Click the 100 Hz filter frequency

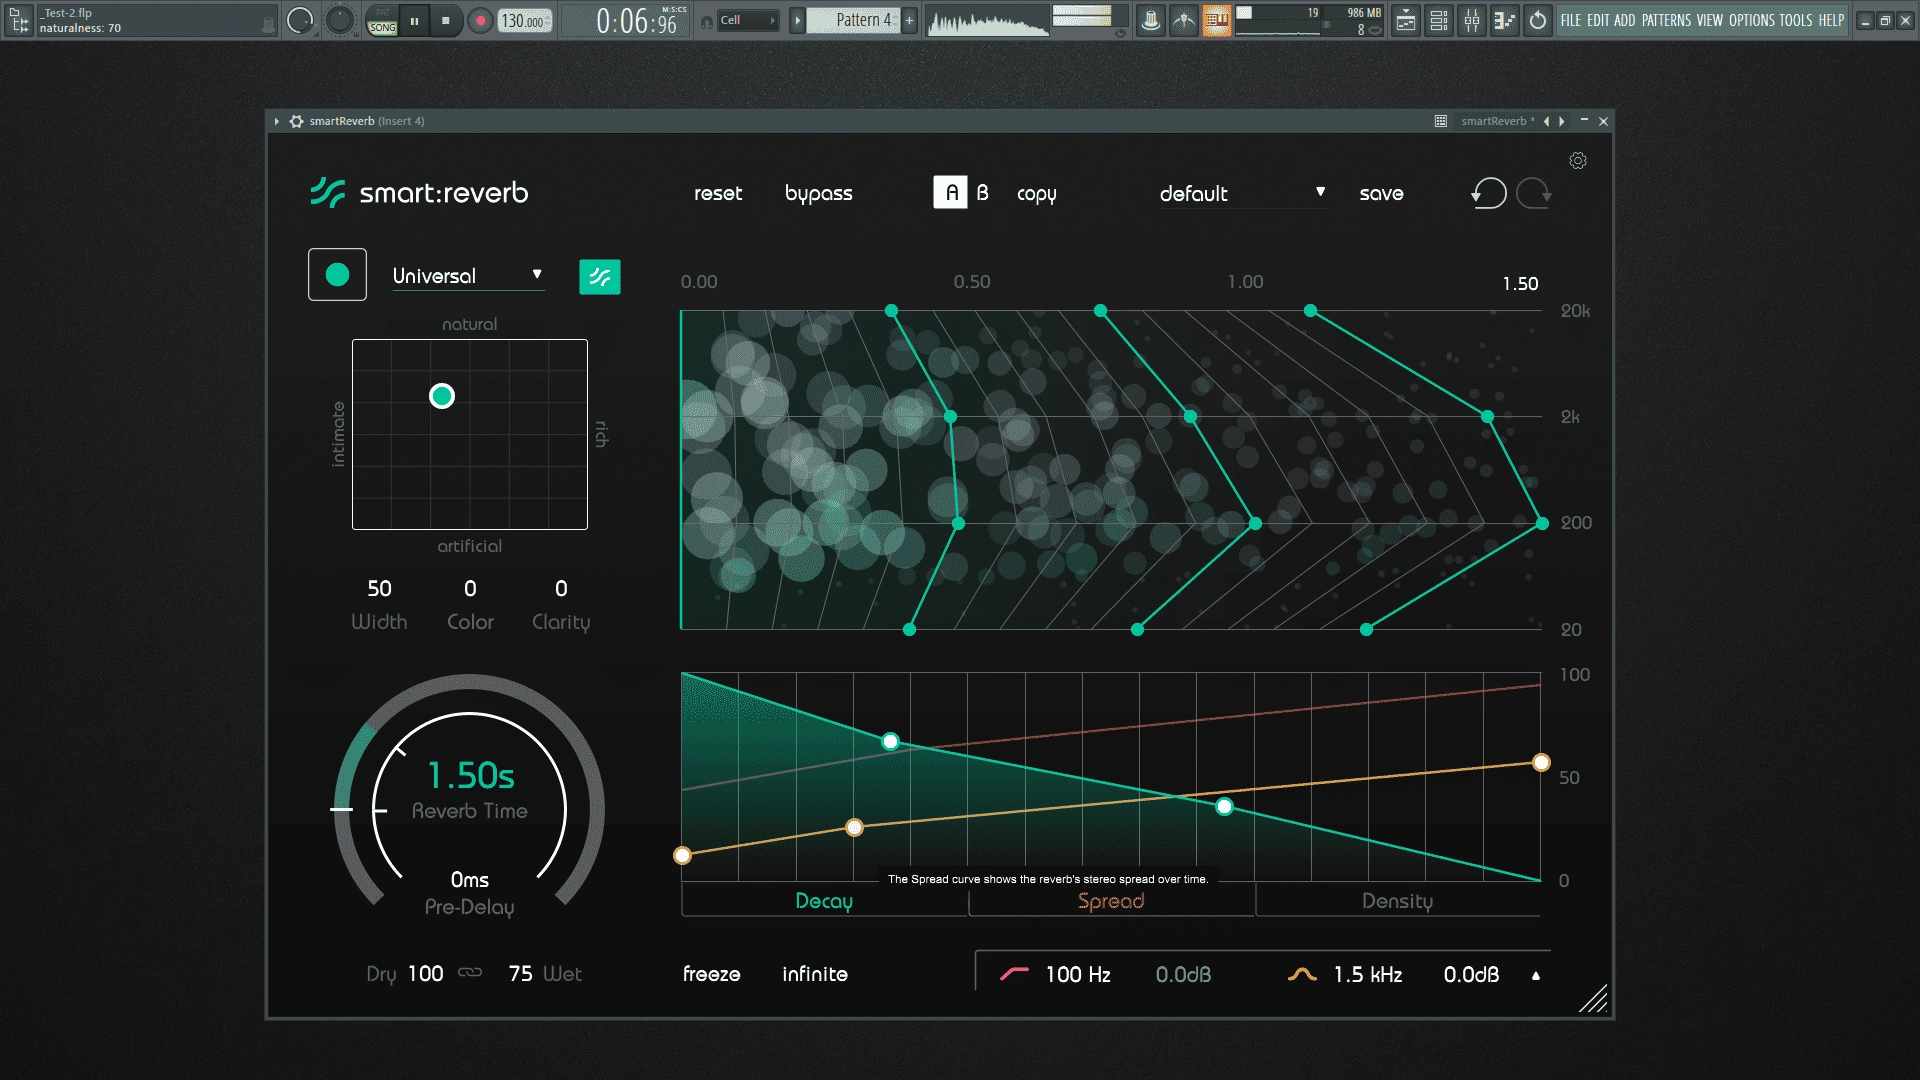point(1078,974)
